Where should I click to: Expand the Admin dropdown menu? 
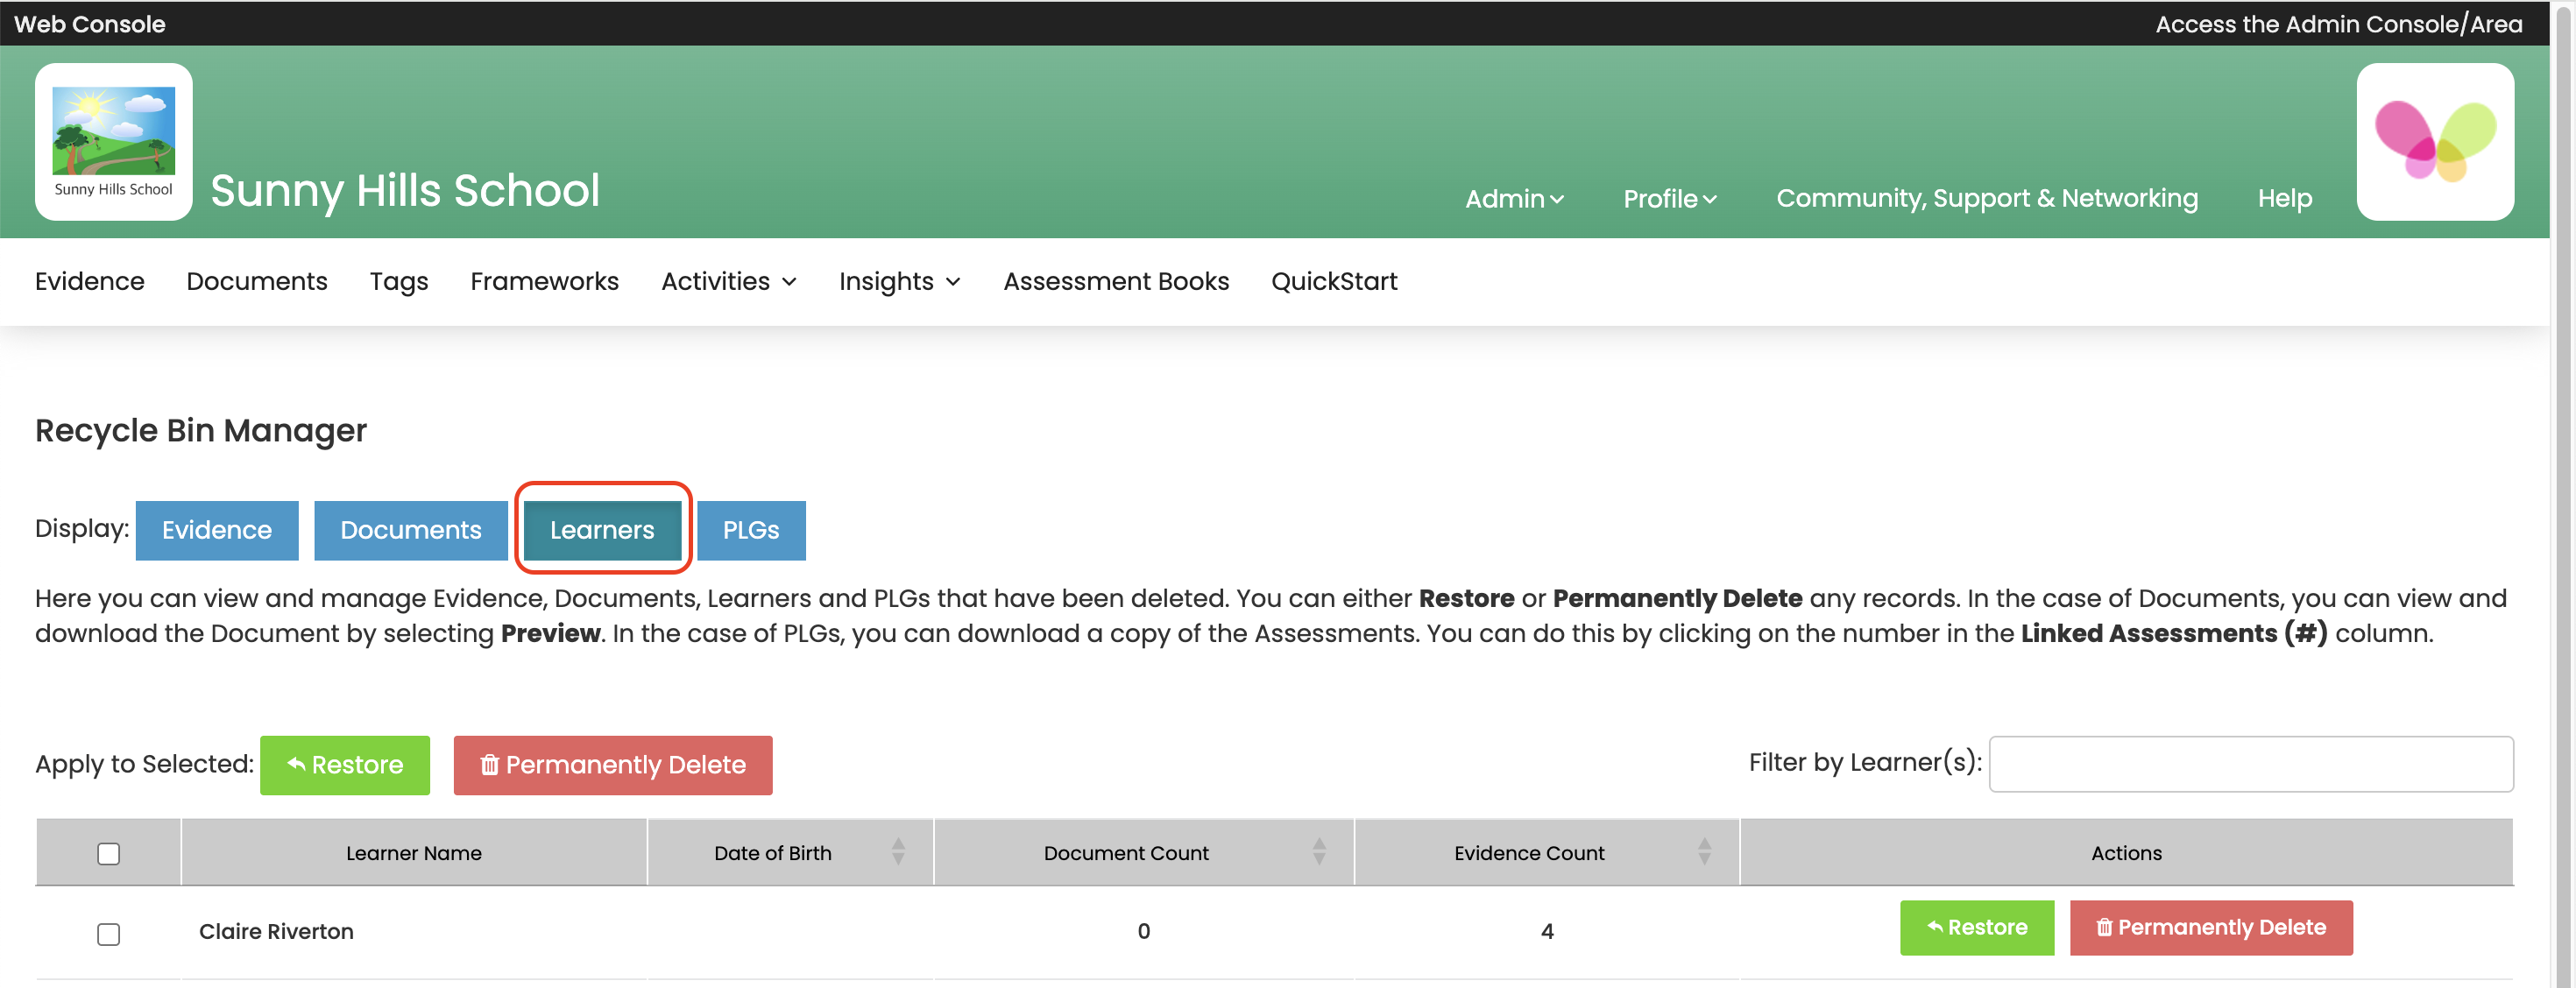pos(1513,199)
